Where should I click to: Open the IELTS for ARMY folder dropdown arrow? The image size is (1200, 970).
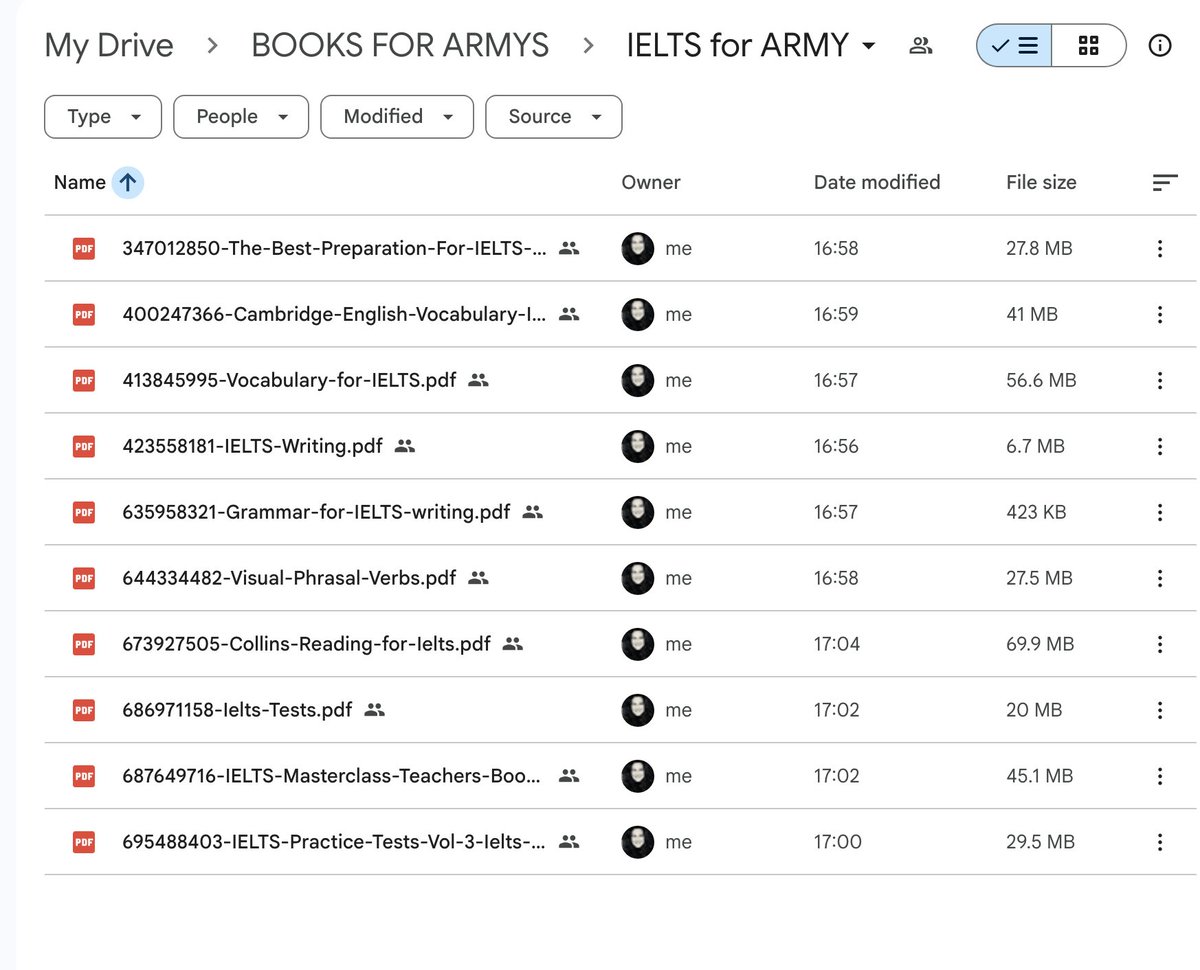tap(867, 45)
